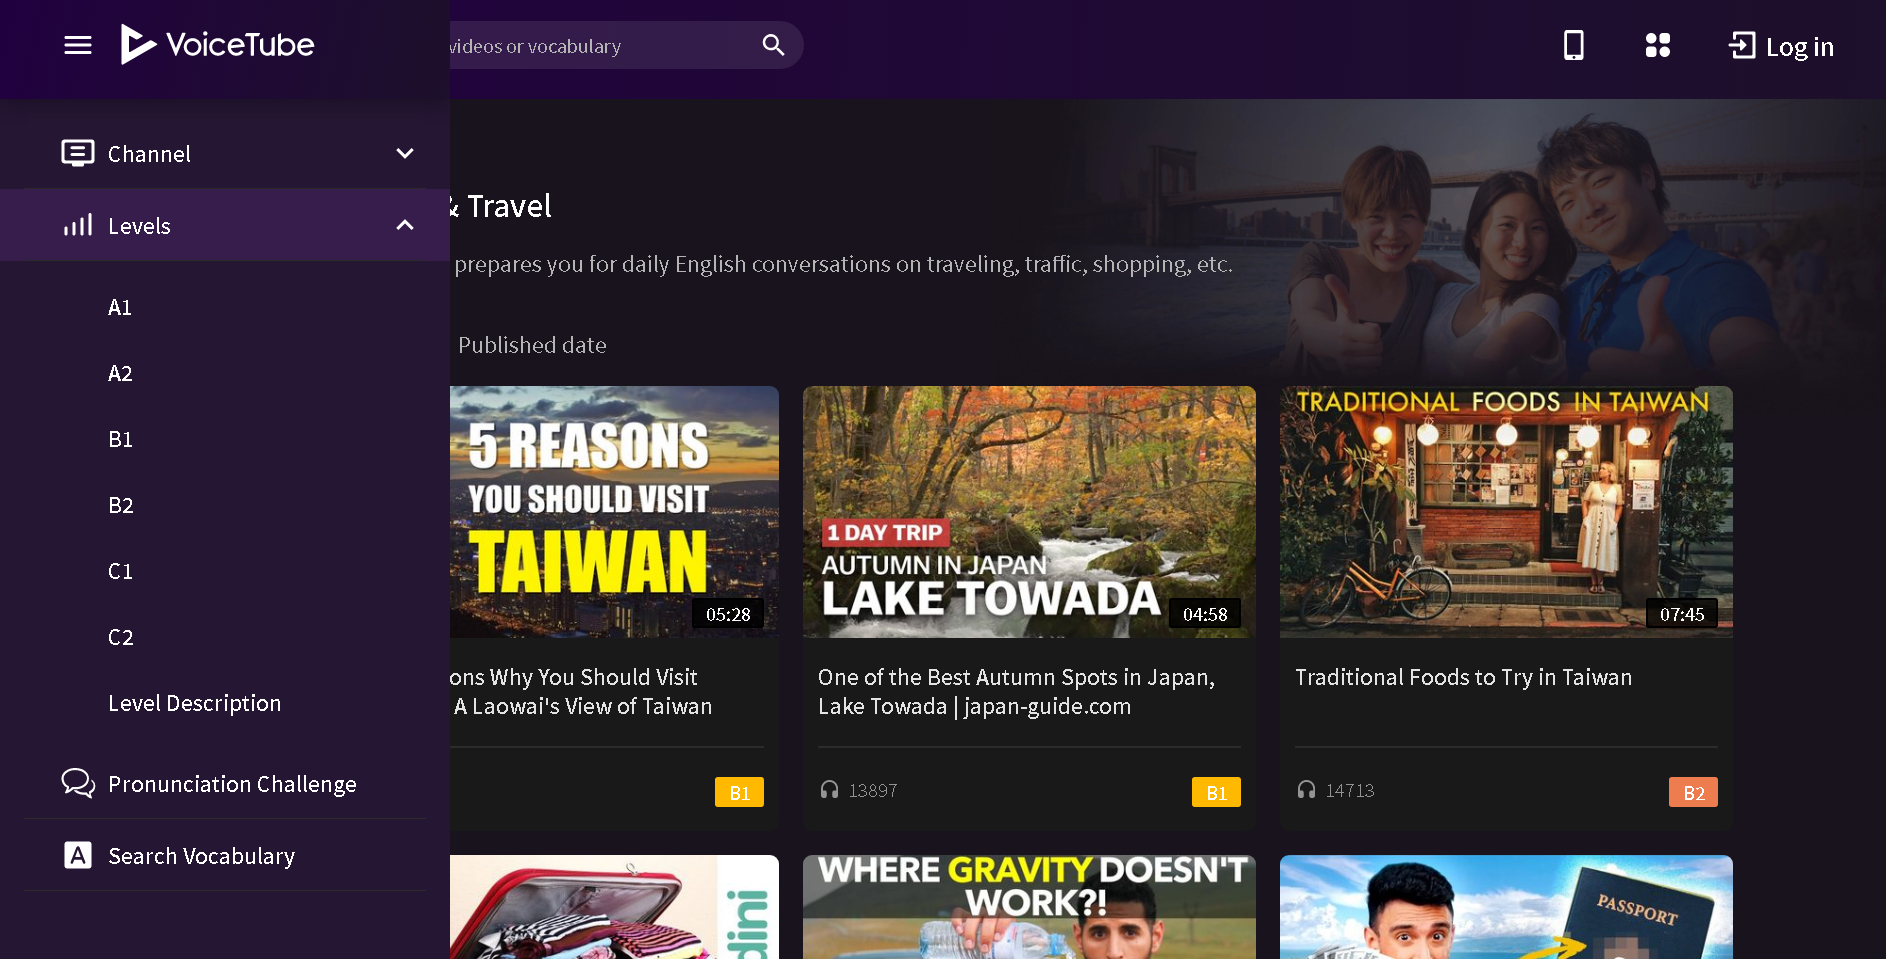Open the passport video thumbnail
The image size is (1886, 959).
[x=1506, y=907]
